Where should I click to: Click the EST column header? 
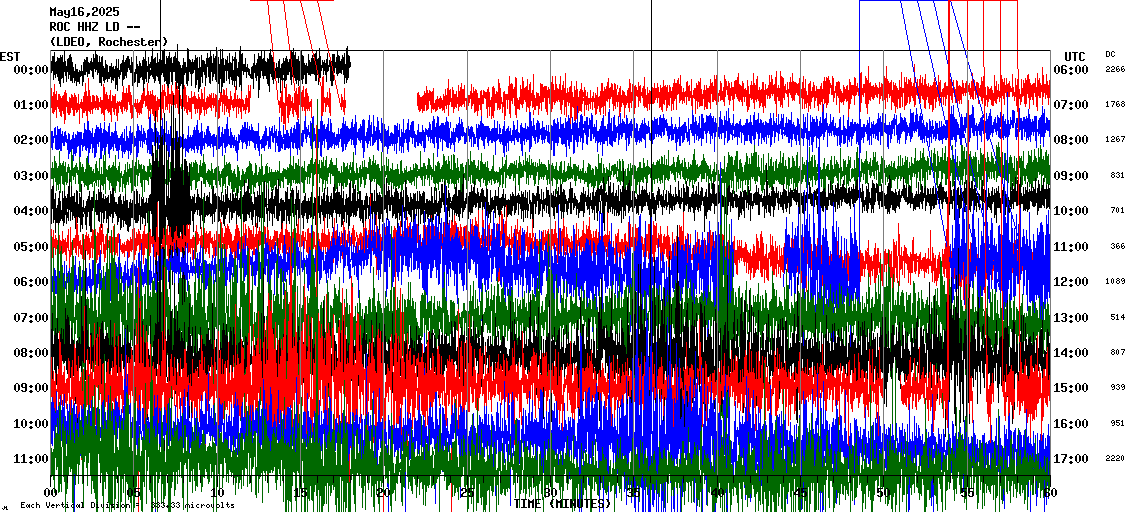pyautogui.click(x=10, y=56)
